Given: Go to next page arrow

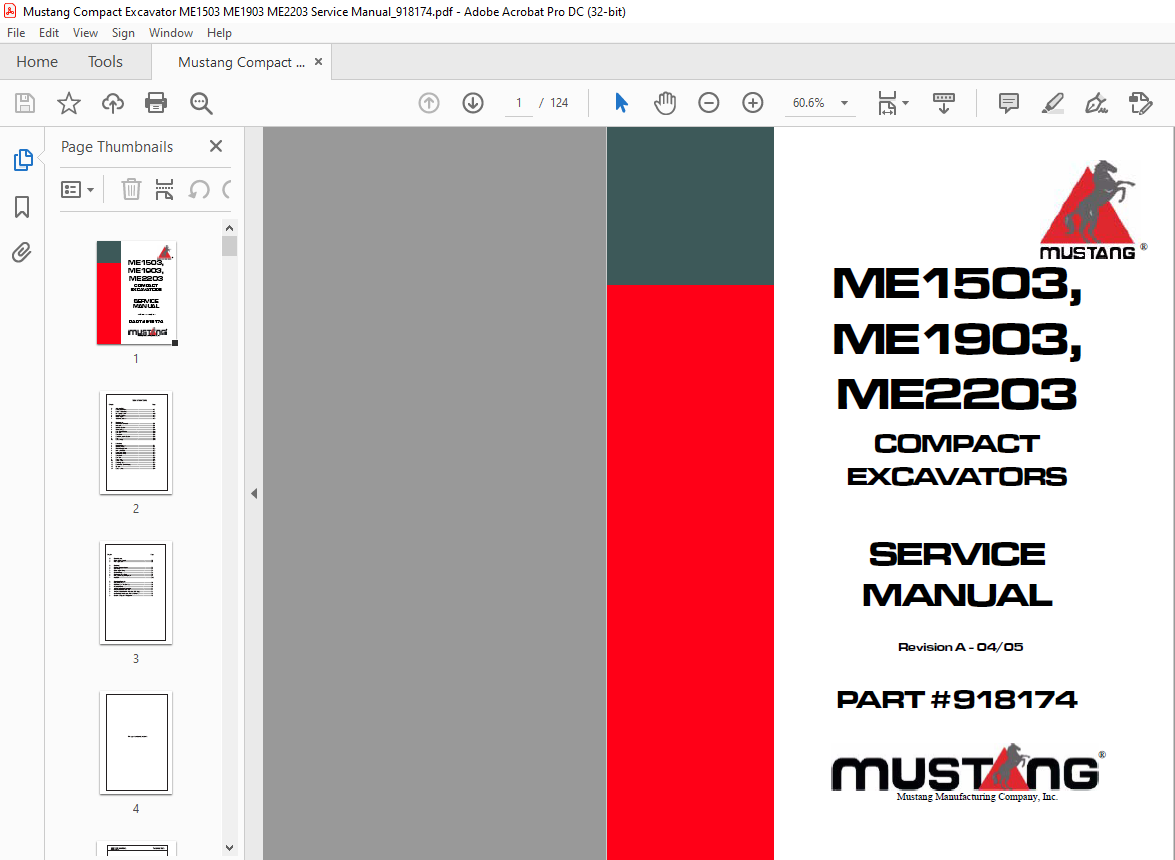Looking at the screenshot, I should (x=473, y=103).
